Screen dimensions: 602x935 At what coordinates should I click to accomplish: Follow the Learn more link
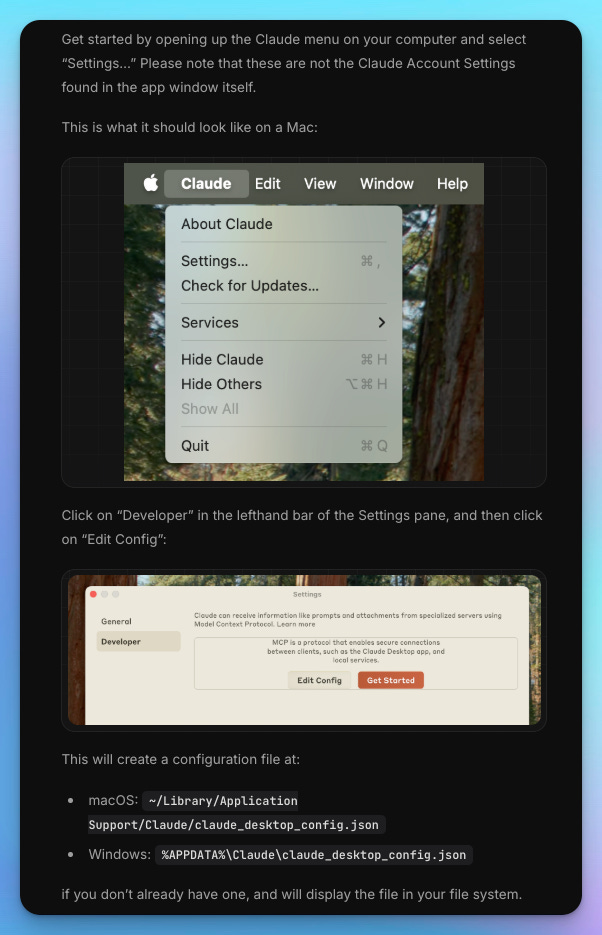tap(296, 624)
